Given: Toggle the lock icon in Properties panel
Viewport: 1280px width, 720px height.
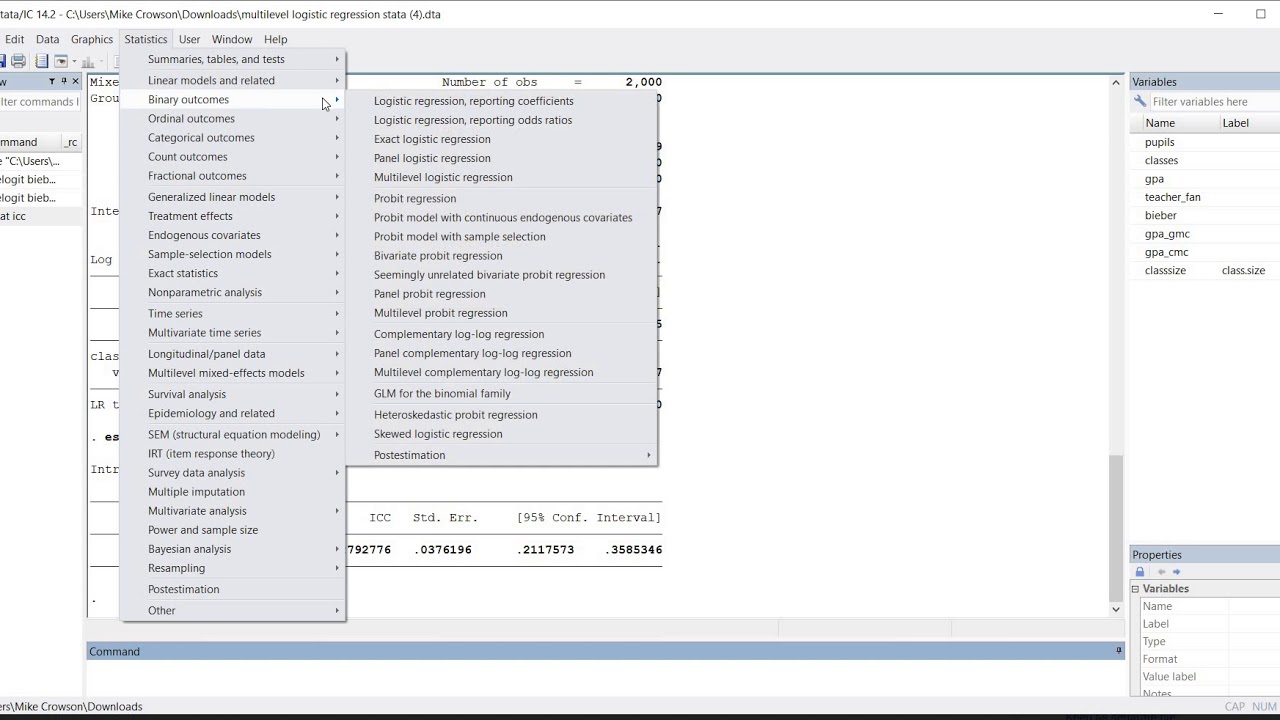Looking at the screenshot, I should coord(1140,572).
